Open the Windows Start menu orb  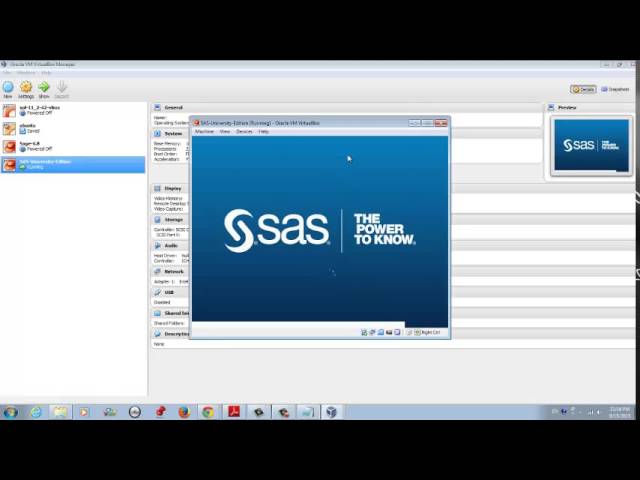click(x=11, y=412)
